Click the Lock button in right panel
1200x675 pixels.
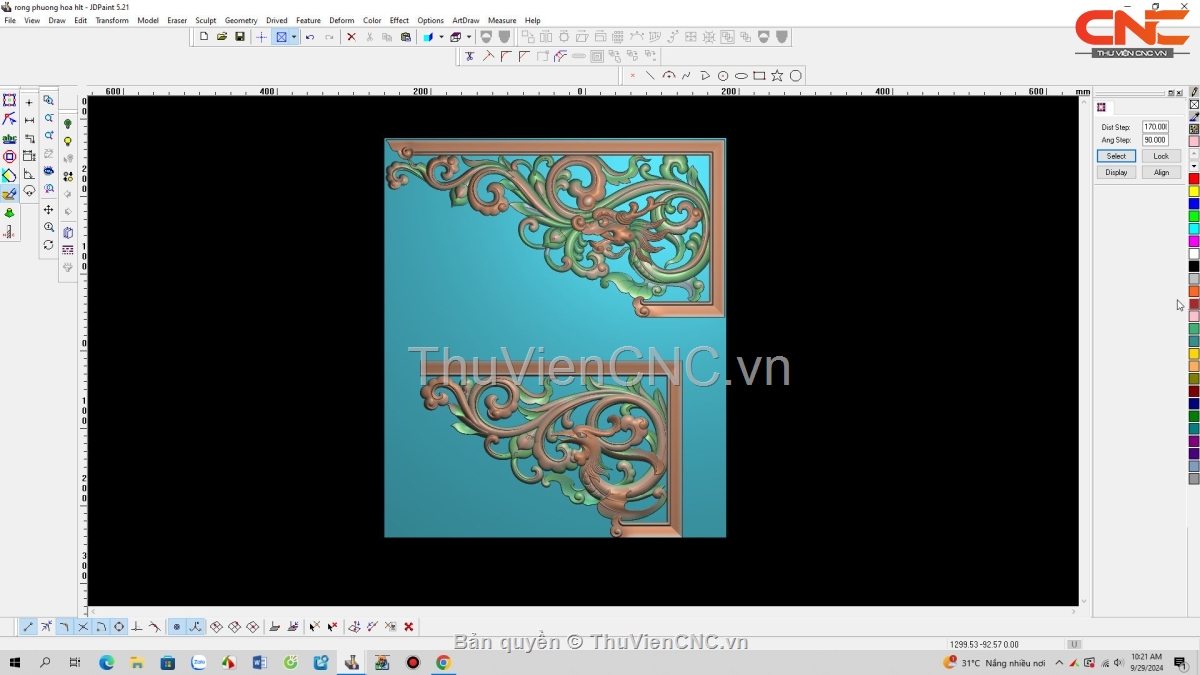pos(1161,156)
